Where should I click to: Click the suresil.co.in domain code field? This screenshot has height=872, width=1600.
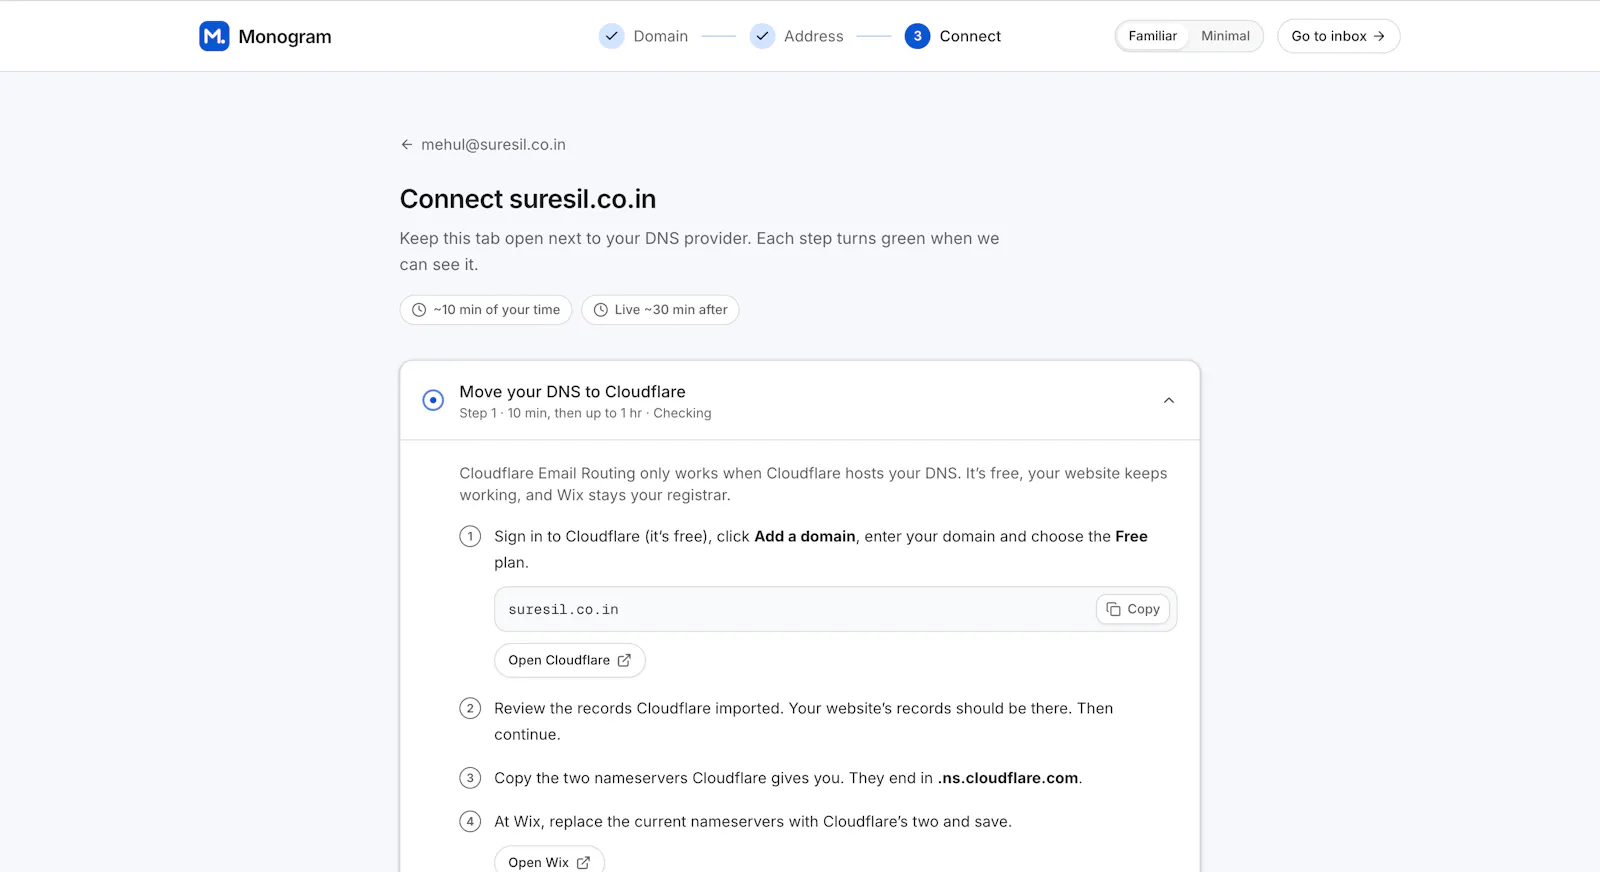coord(835,609)
